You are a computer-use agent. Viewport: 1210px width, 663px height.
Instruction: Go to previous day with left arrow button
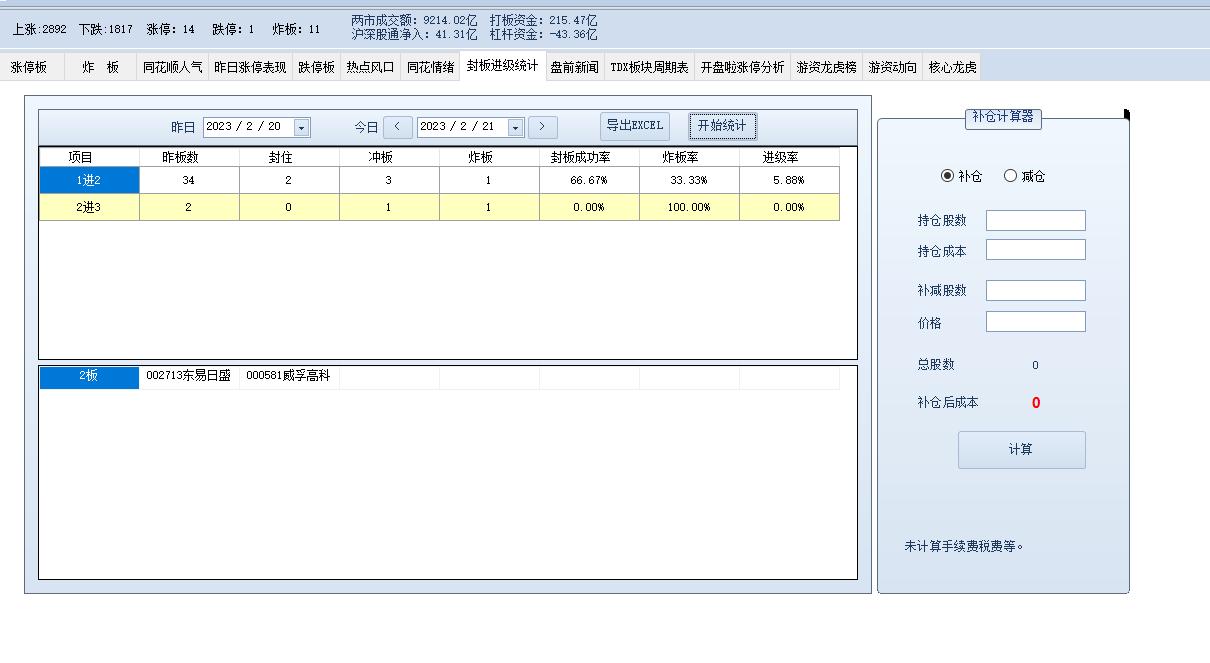click(x=398, y=127)
